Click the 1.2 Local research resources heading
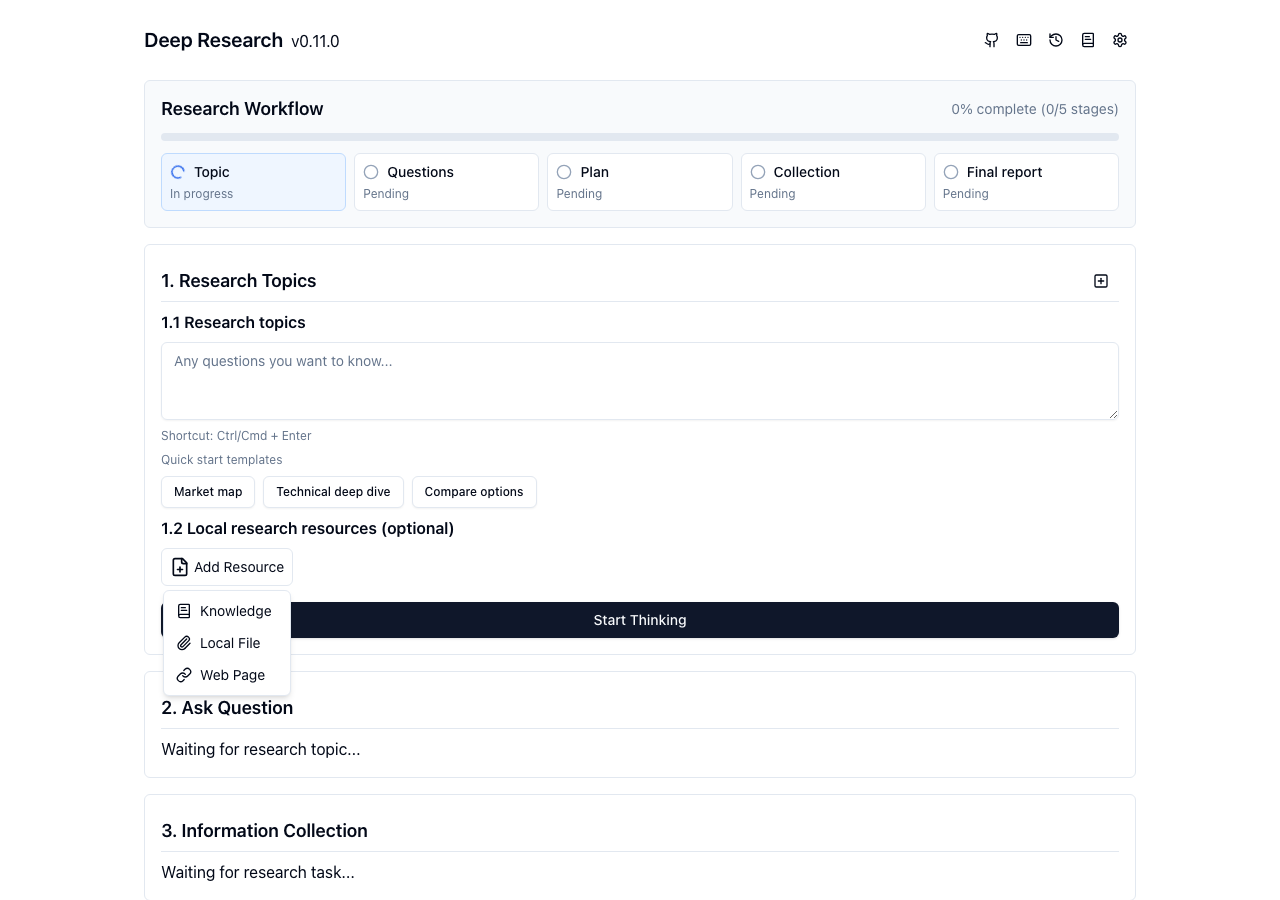Image resolution: width=1280 pixels, height=900 pixels. coord(307,528)
